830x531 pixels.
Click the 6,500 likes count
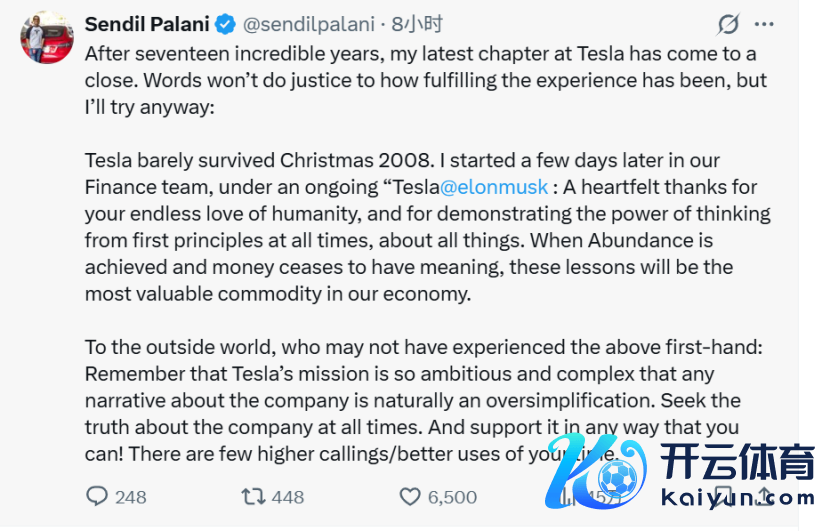tap(452, 497)
